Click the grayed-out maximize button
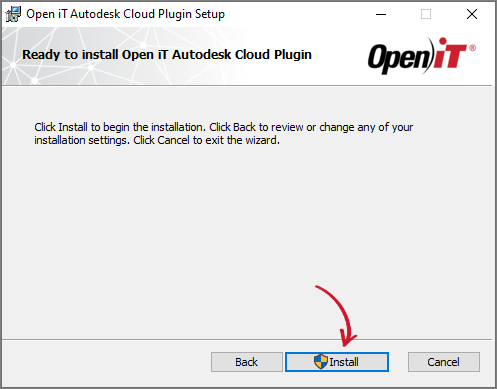Viewport: 497px width, 389px height. pos(426,14)
